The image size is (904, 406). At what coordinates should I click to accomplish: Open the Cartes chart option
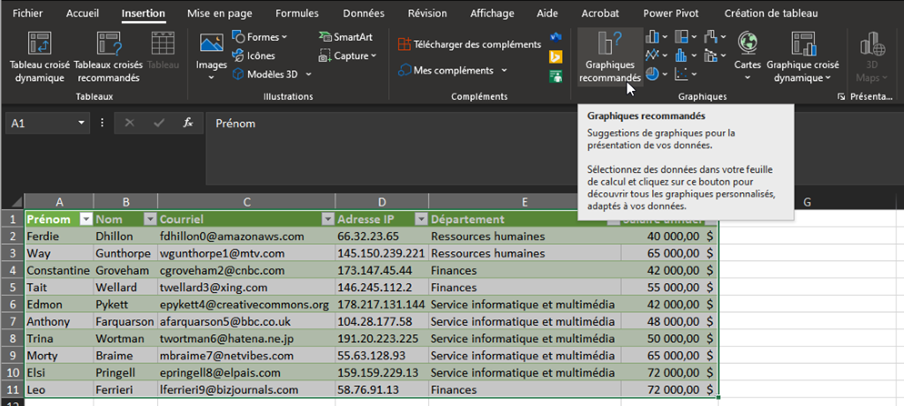(747, 44)
